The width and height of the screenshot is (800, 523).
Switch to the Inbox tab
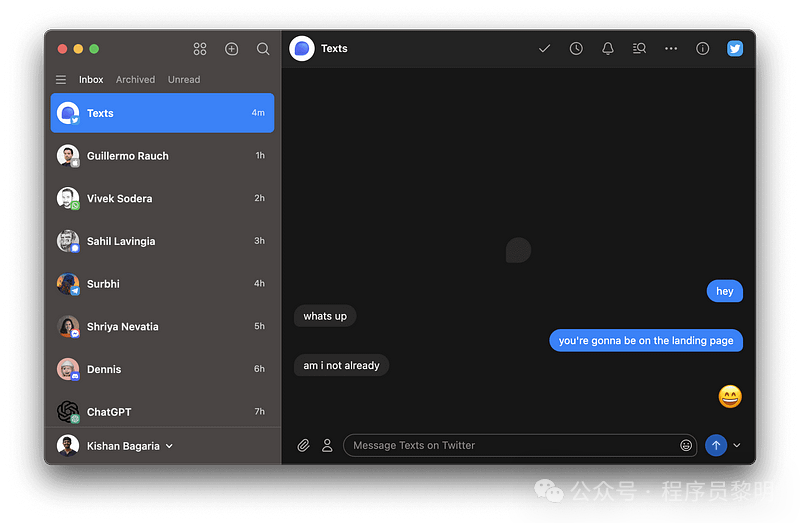coord(91,80)
